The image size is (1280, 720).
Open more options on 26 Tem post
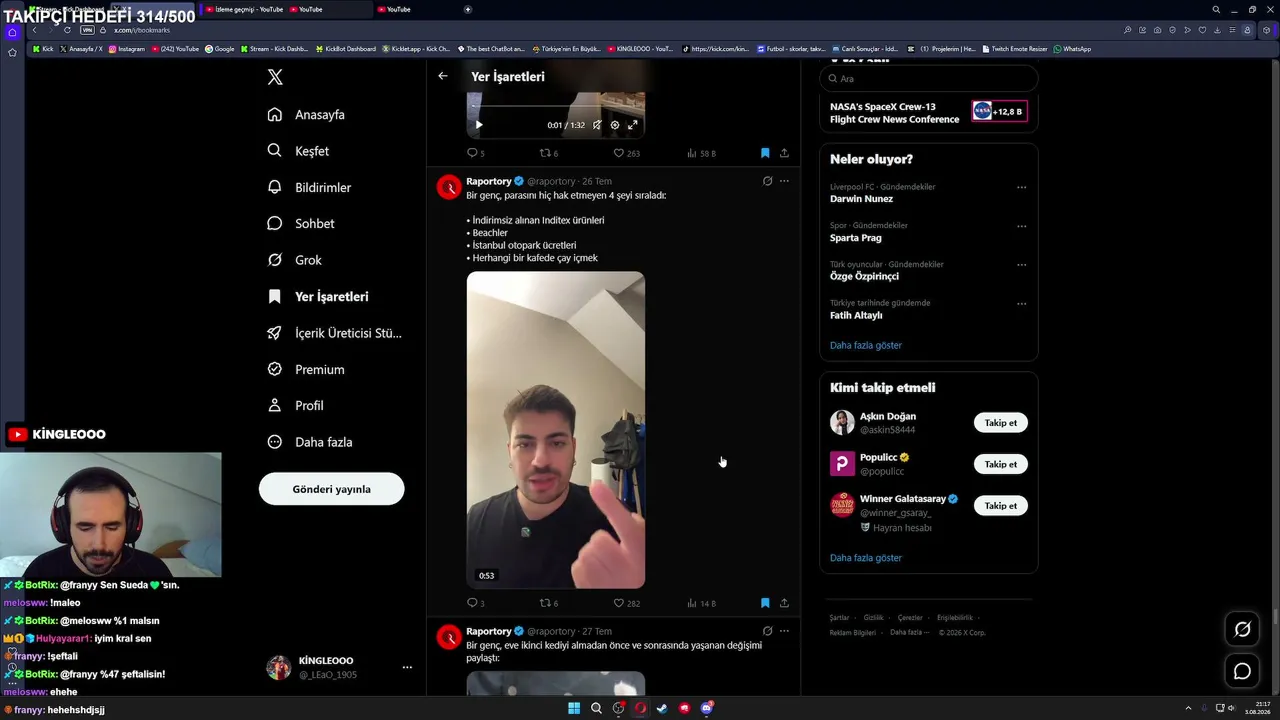point(784,181)
